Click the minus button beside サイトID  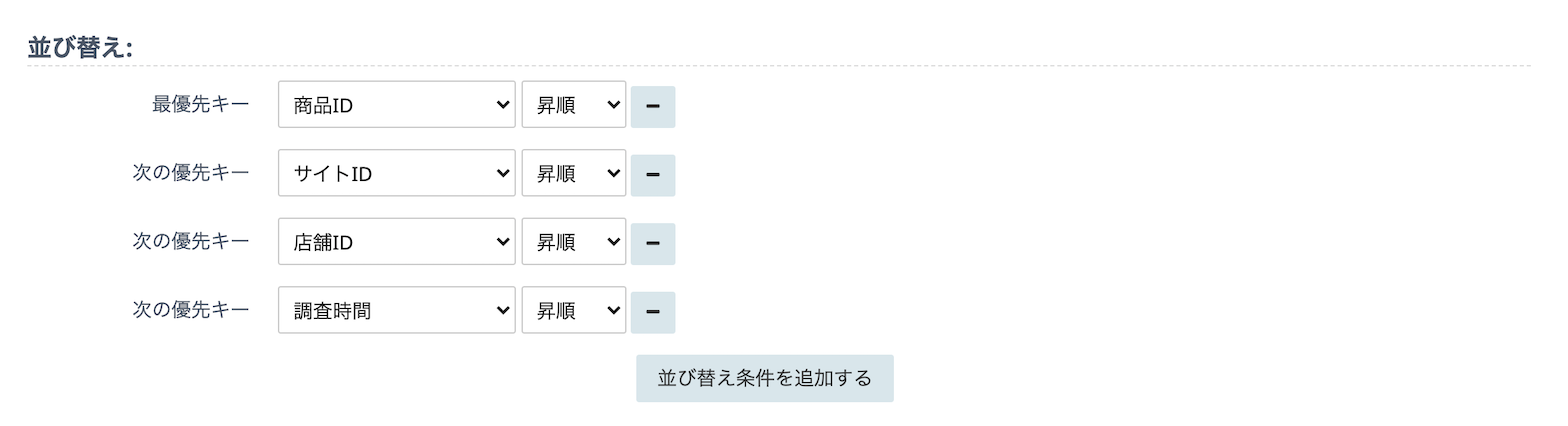point(653,175)
